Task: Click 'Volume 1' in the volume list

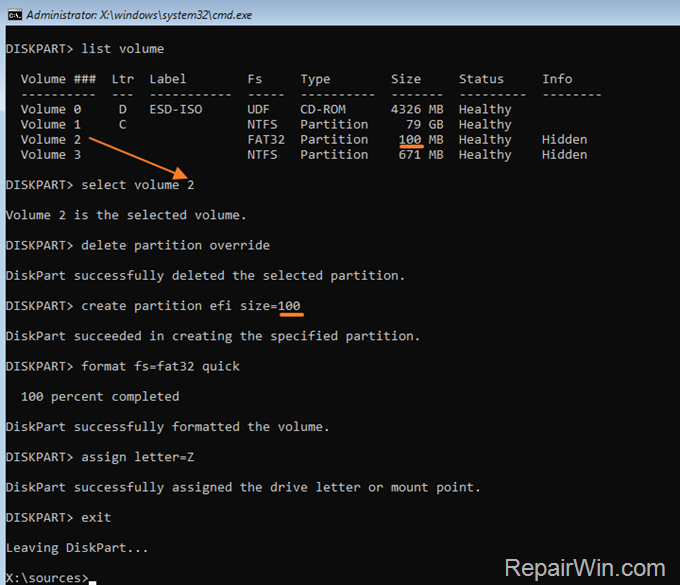Action: [x=51, y=124]
